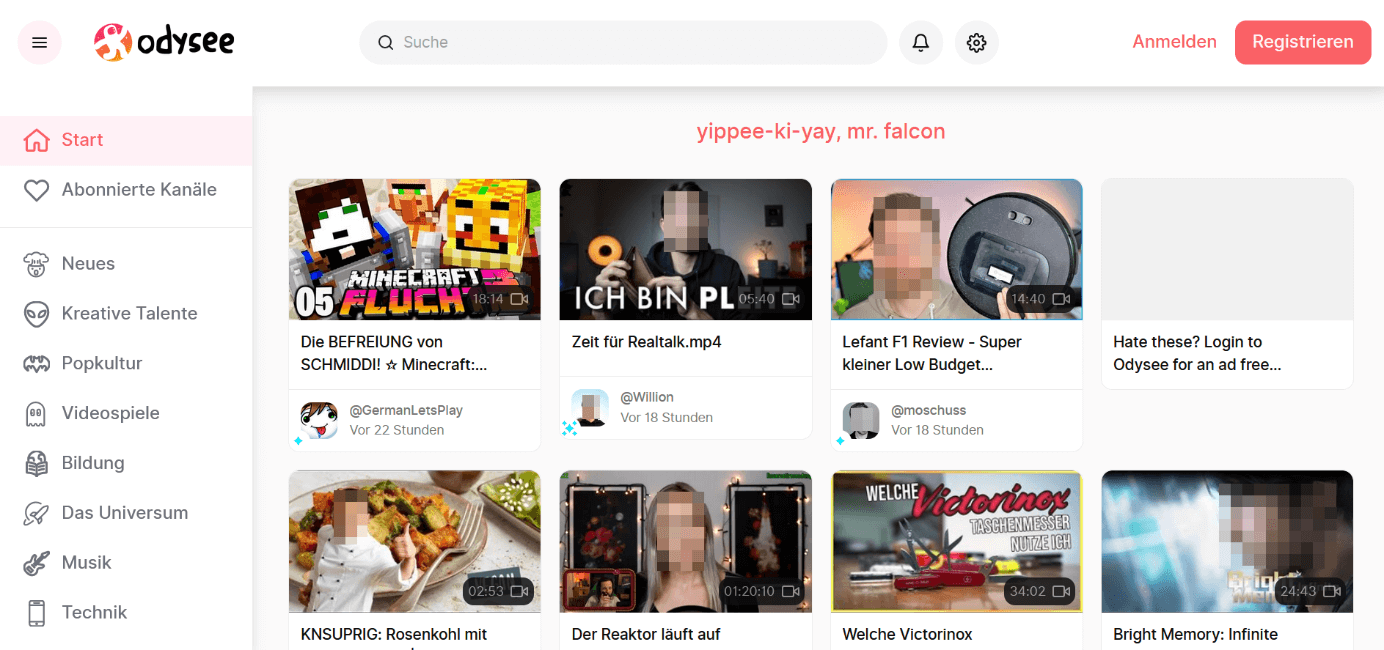Open the 01:20:10 Reaktor video thumbnail

[x=685, y=541]
